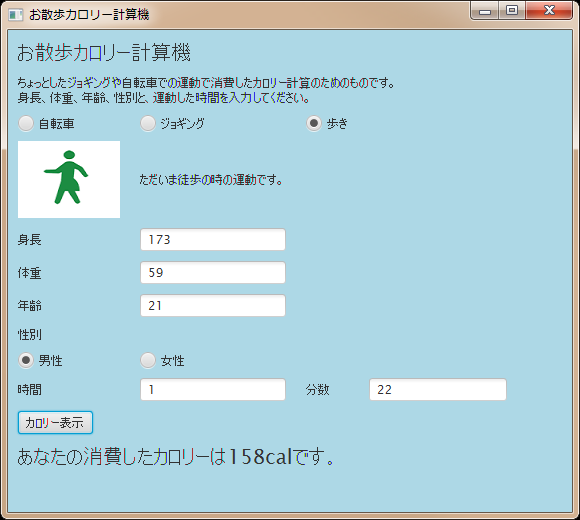Click the 身長 input field showing 173
Image resolution: width=580 pixels, height=520 pixels.
(213, 240)
